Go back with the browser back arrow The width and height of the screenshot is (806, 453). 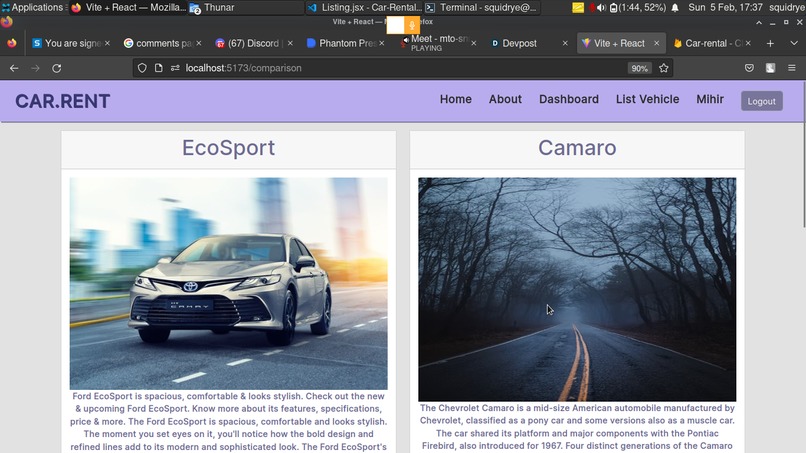[14, 68]
